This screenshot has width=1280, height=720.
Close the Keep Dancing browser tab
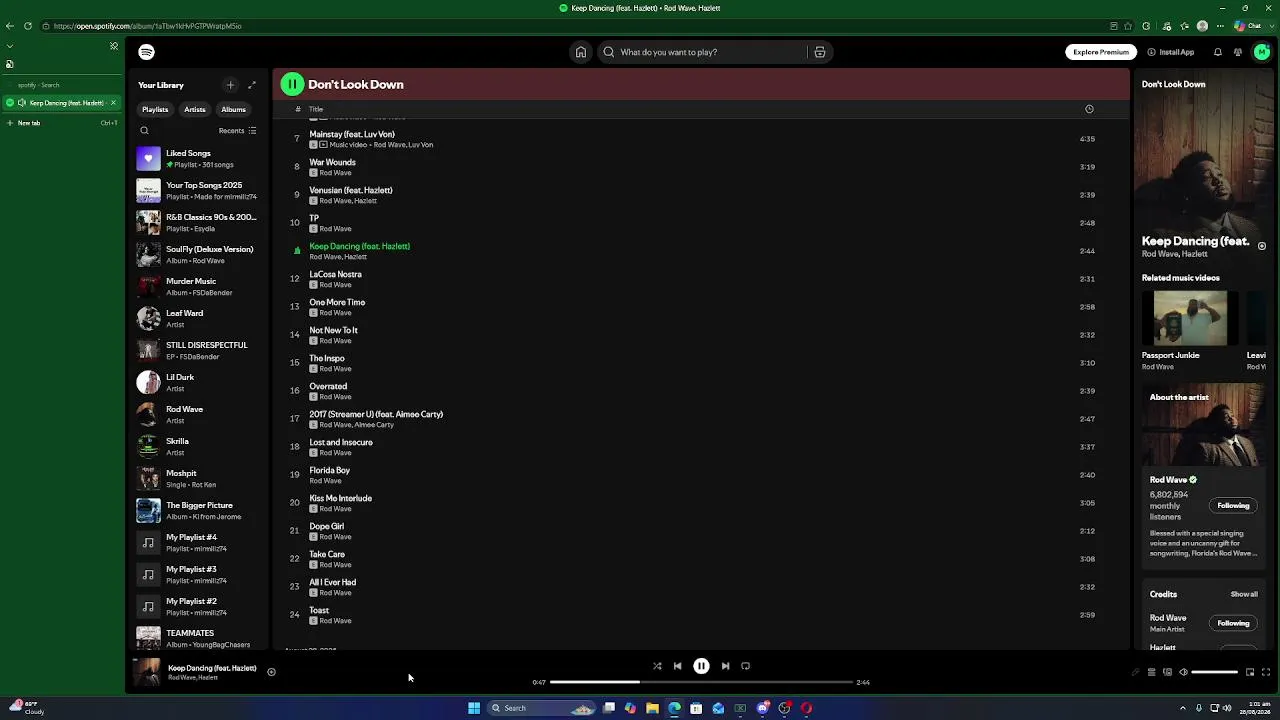[113, 103]
